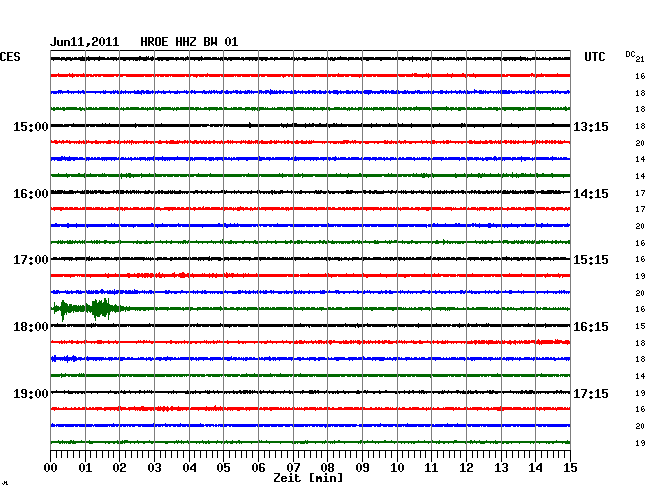Click the 17:15 UTC time label
Image resolution: width=650 pixels, height=494 pixels.
click(591, 393)
